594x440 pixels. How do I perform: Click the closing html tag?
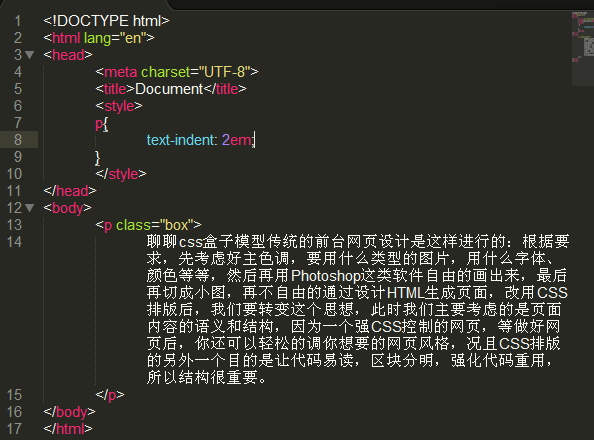68,429
